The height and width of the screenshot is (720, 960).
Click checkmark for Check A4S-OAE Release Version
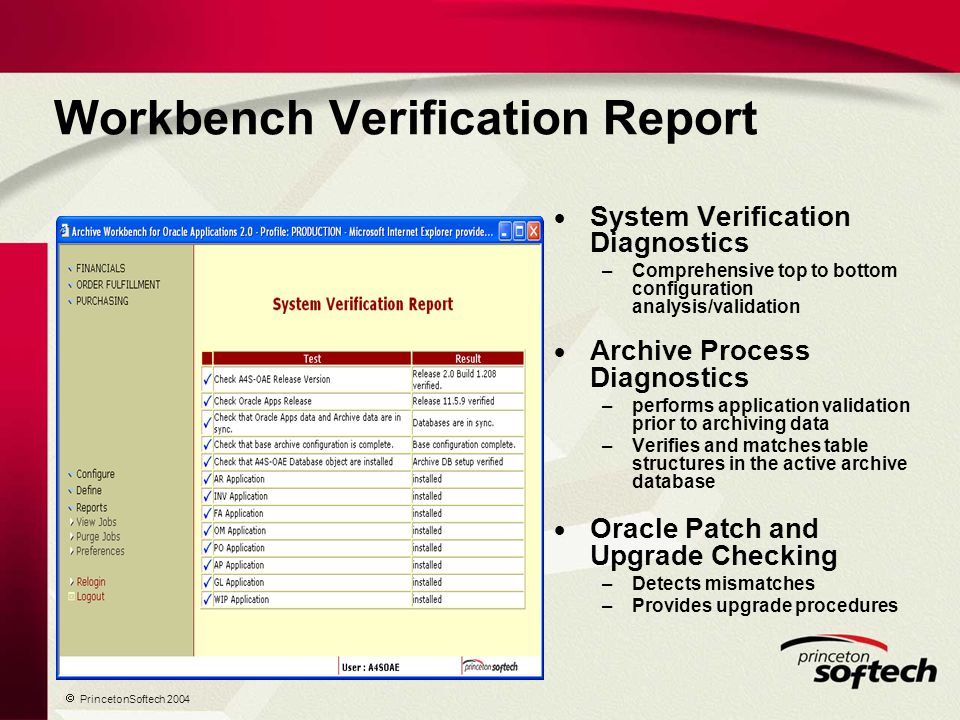[x=207, y=380]
